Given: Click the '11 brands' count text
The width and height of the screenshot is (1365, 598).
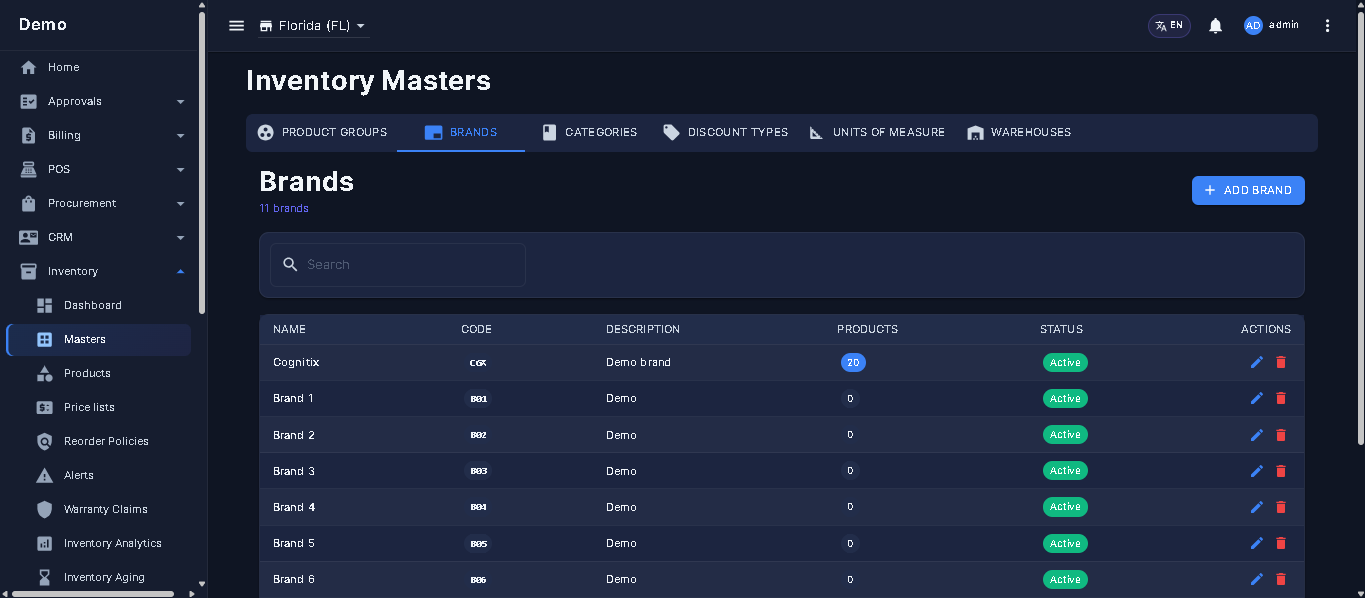Looking at the screenshot, I should click(284, 208).
